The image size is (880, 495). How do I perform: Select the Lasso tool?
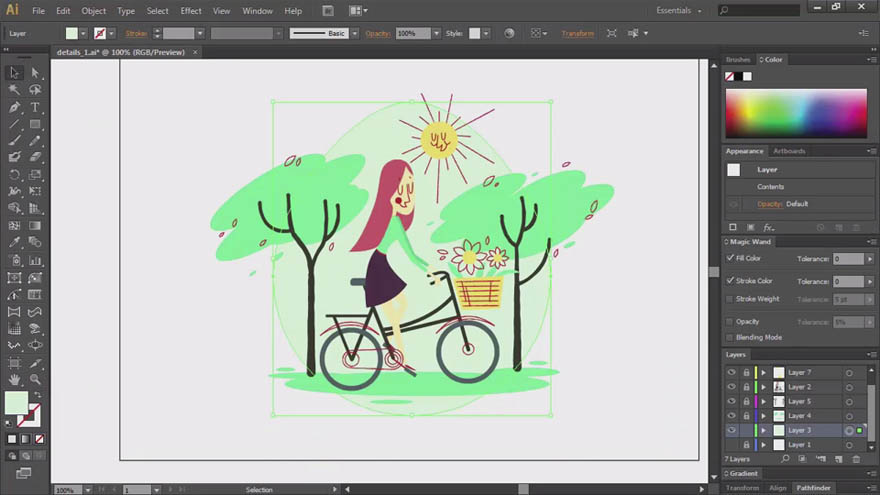click(35, 90)
